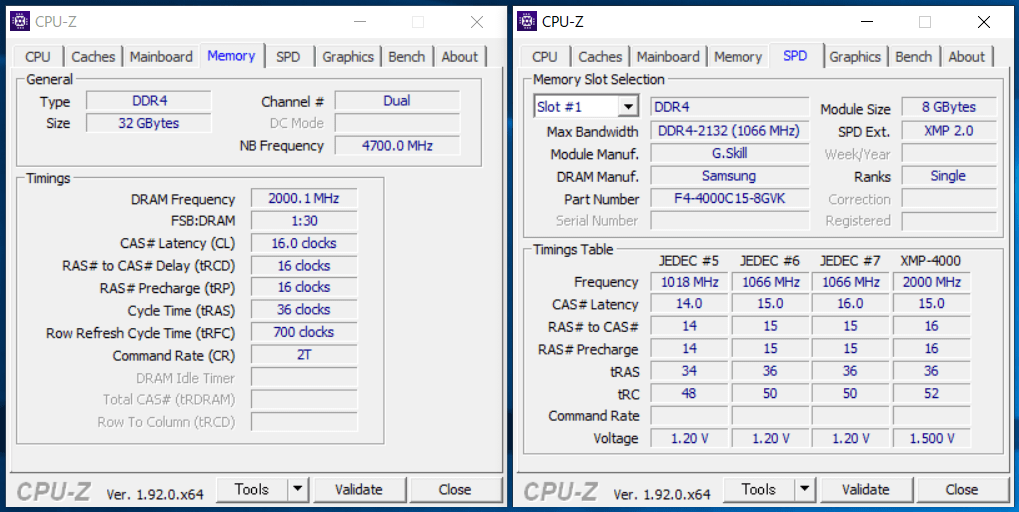The height and width of the screenshot is (512, 1019).
Task: Click Module Size 8 GBytes field
Action: pyautogui.click(x=949, y=107)
